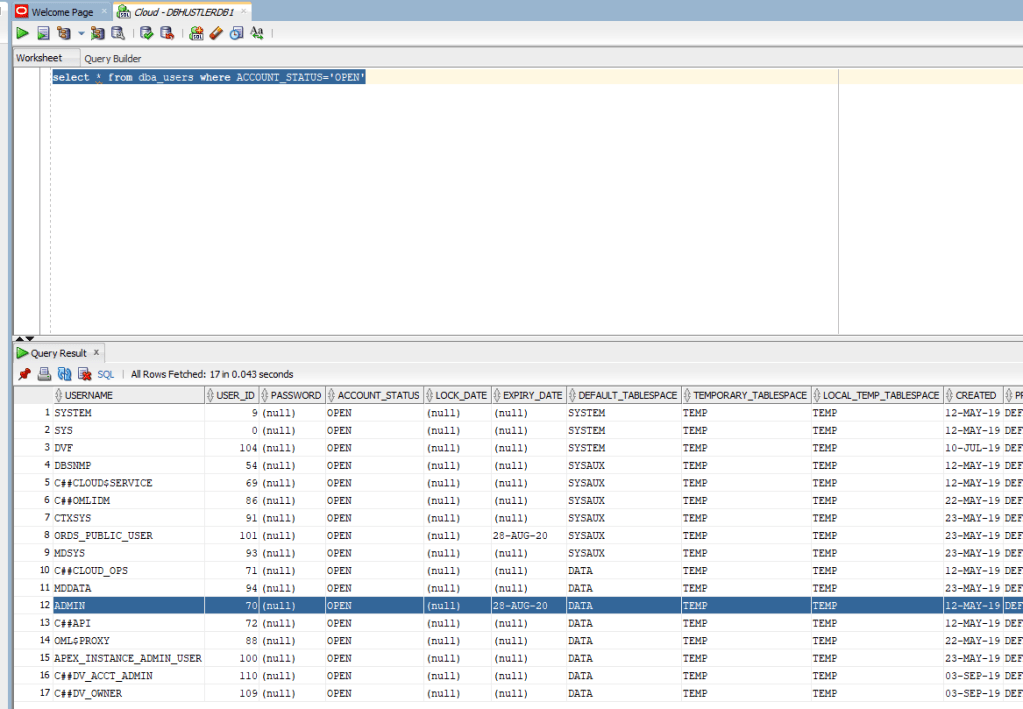The image size is (1023, 709).
Task: Click the SQL link in result toolbar
Action: (x=105, y=374)
